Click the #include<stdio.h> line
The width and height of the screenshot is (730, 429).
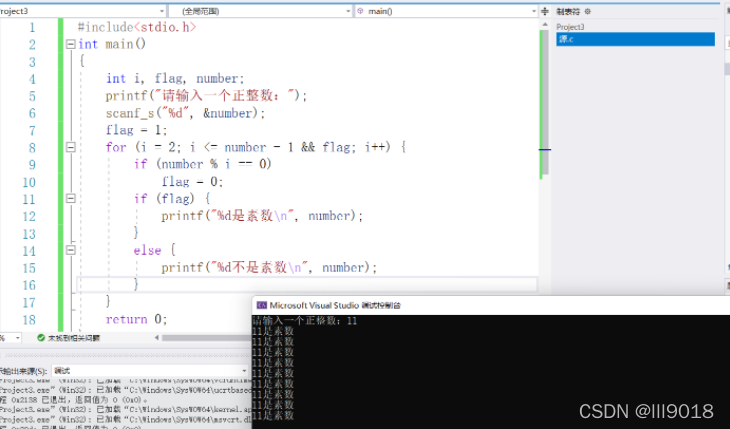[x=137, y=27]
